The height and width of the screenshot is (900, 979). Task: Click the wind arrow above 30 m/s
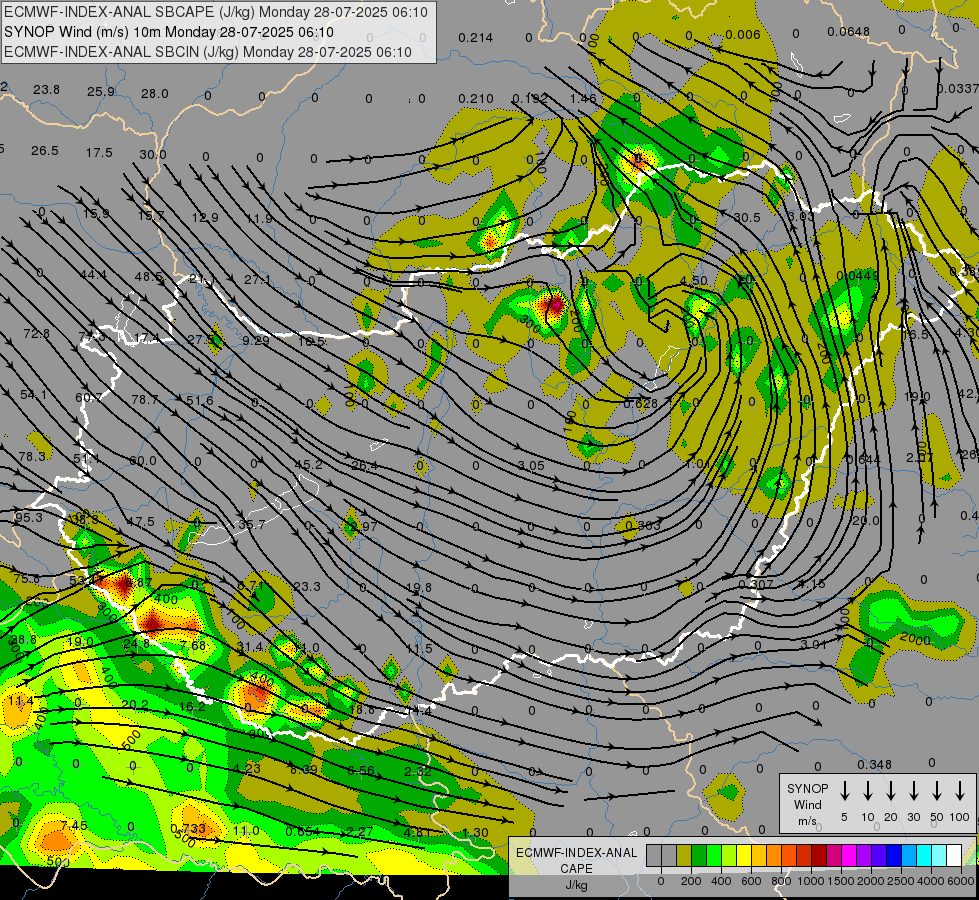[913, 791]
